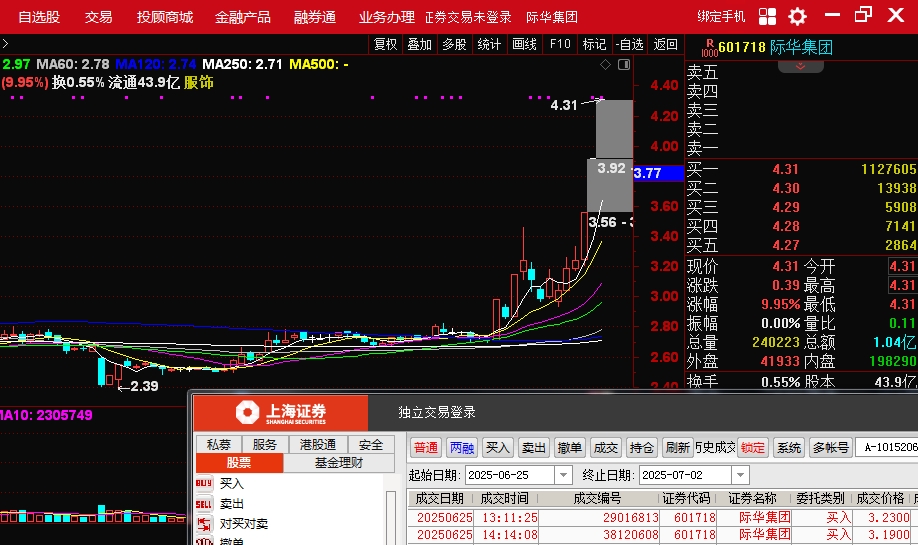Click the 系统 button
This screenshot has width=918, height=545.
coord(789,447)
